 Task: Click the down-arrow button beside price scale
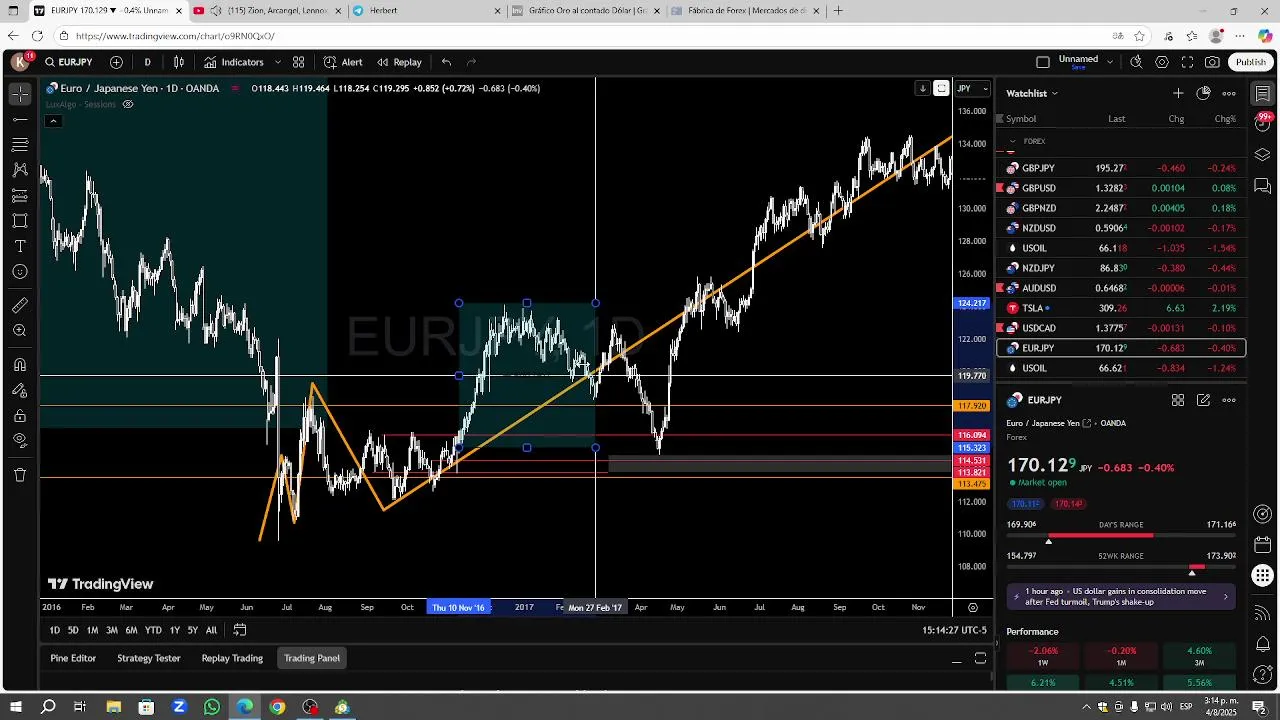coord(922,88)
